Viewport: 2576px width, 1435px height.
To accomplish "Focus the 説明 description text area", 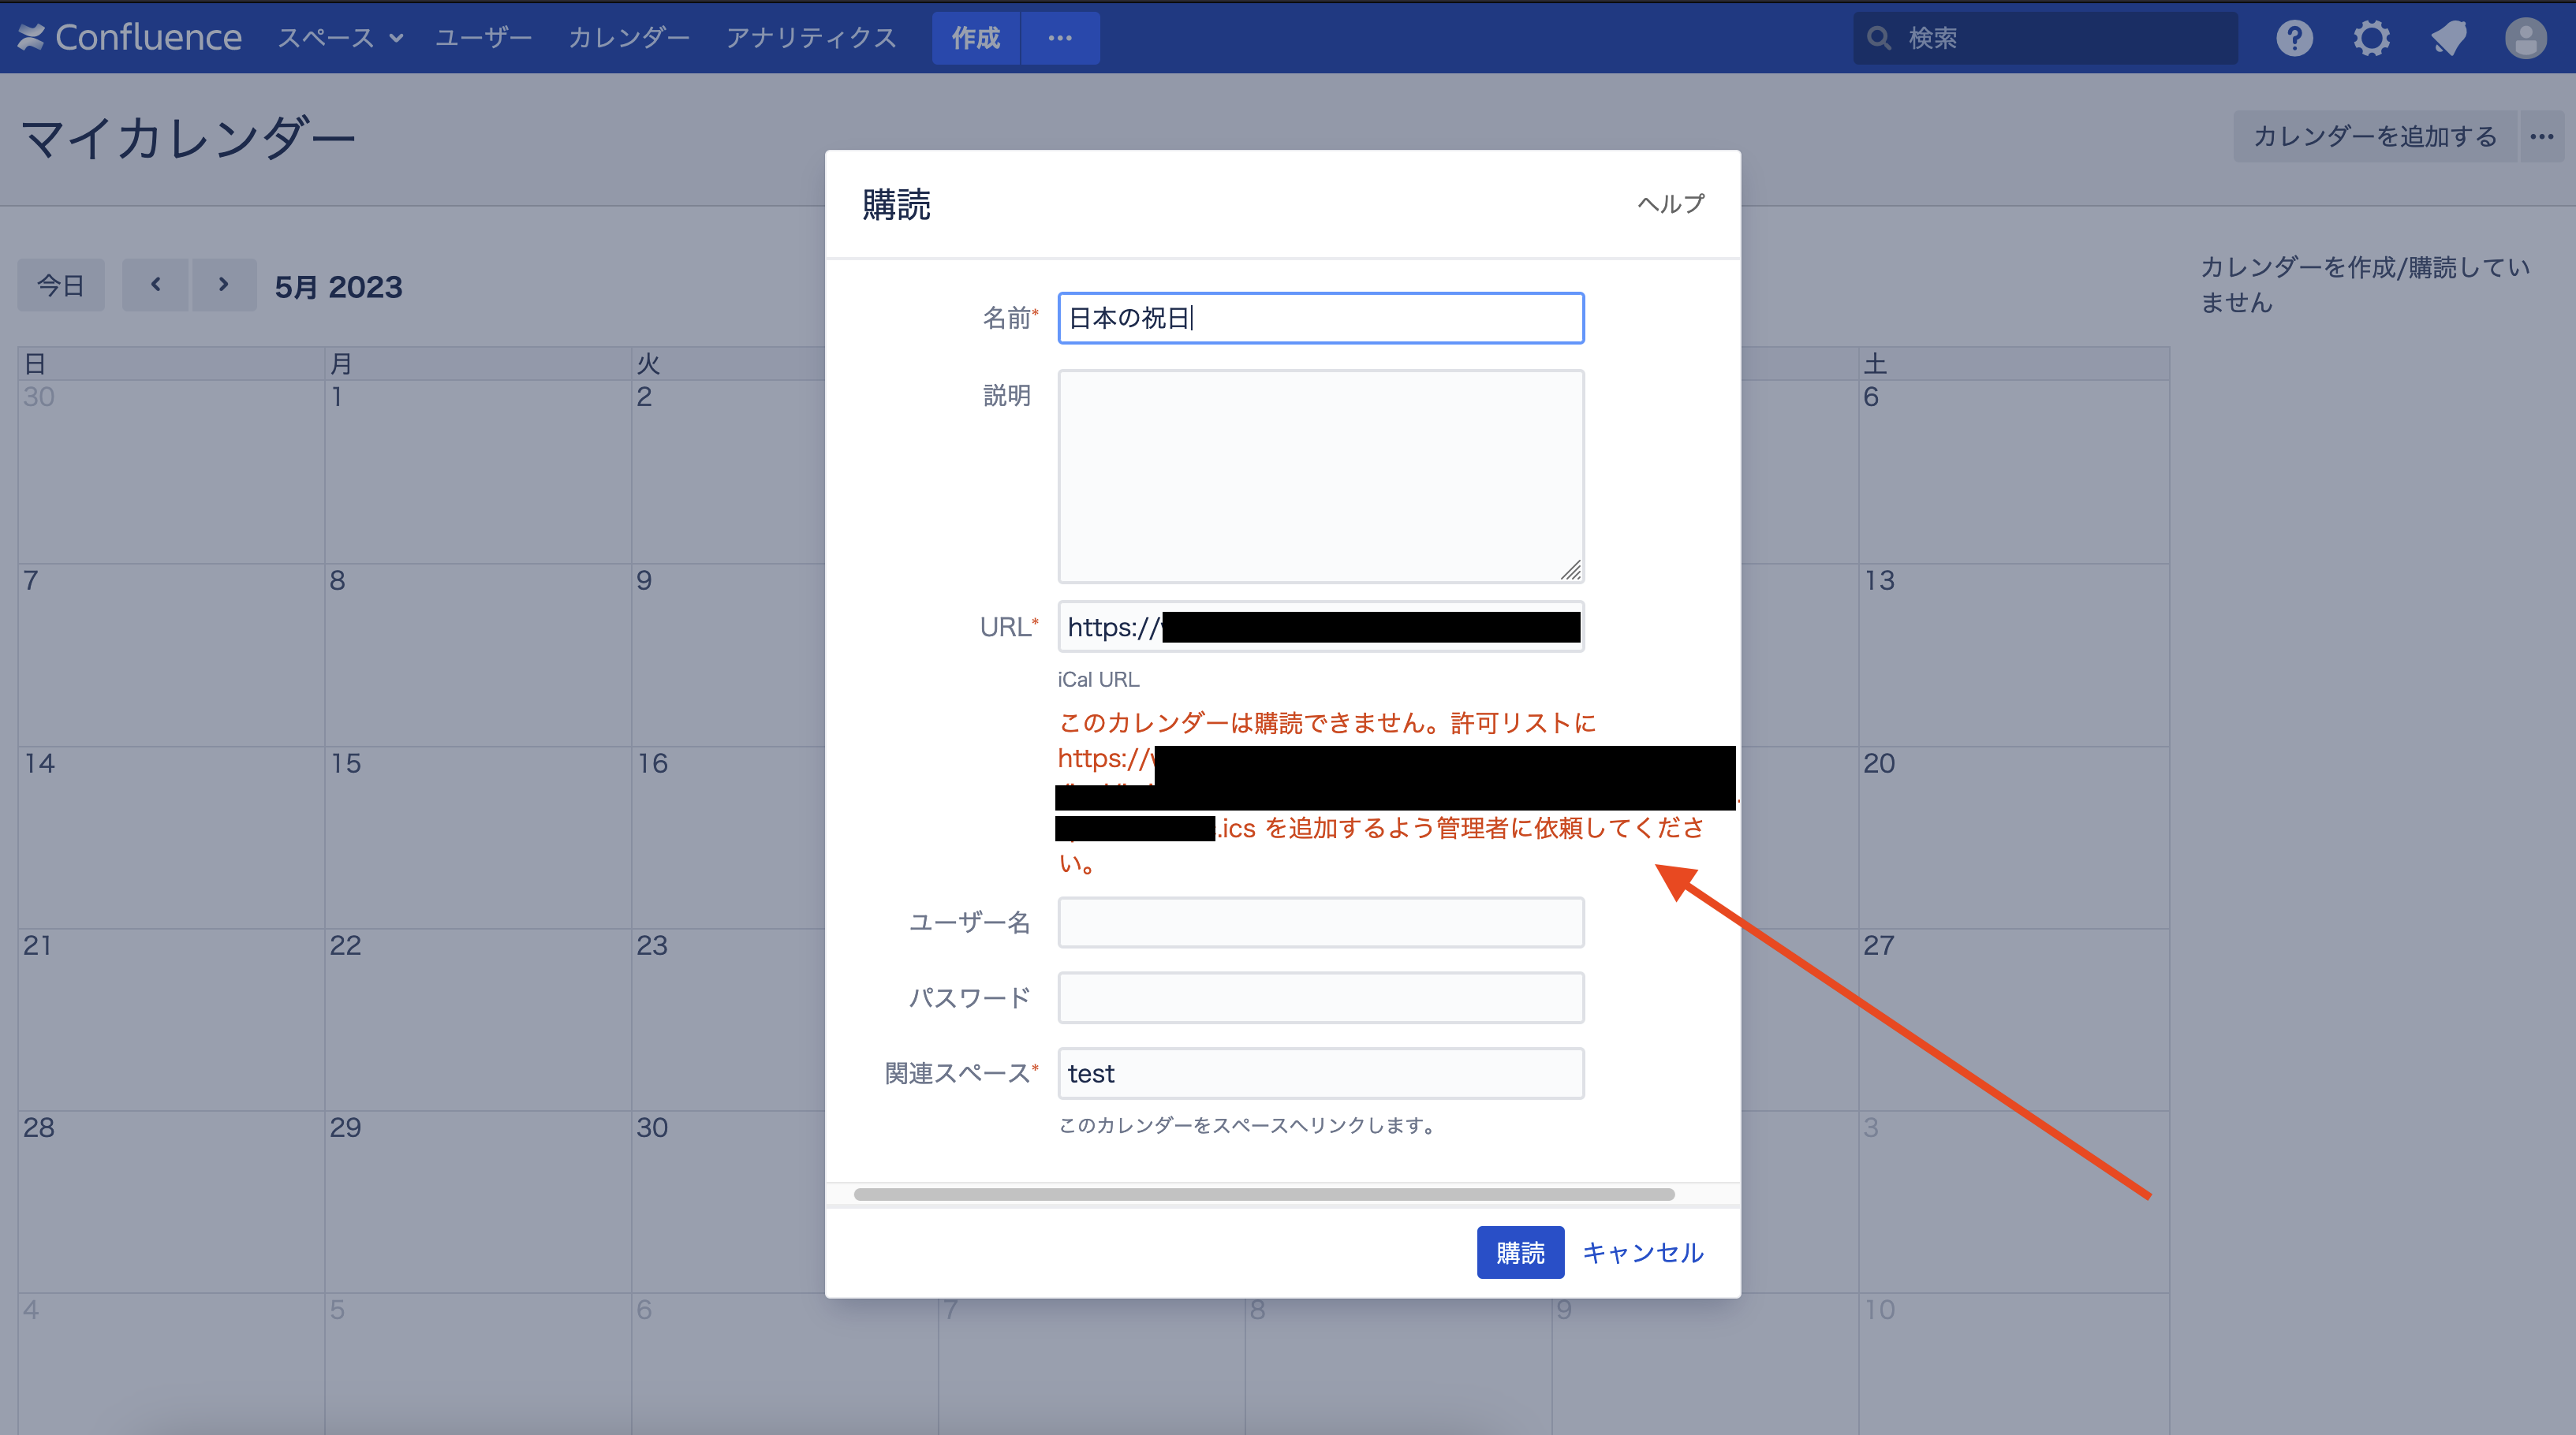I will tap(1321, 477).
